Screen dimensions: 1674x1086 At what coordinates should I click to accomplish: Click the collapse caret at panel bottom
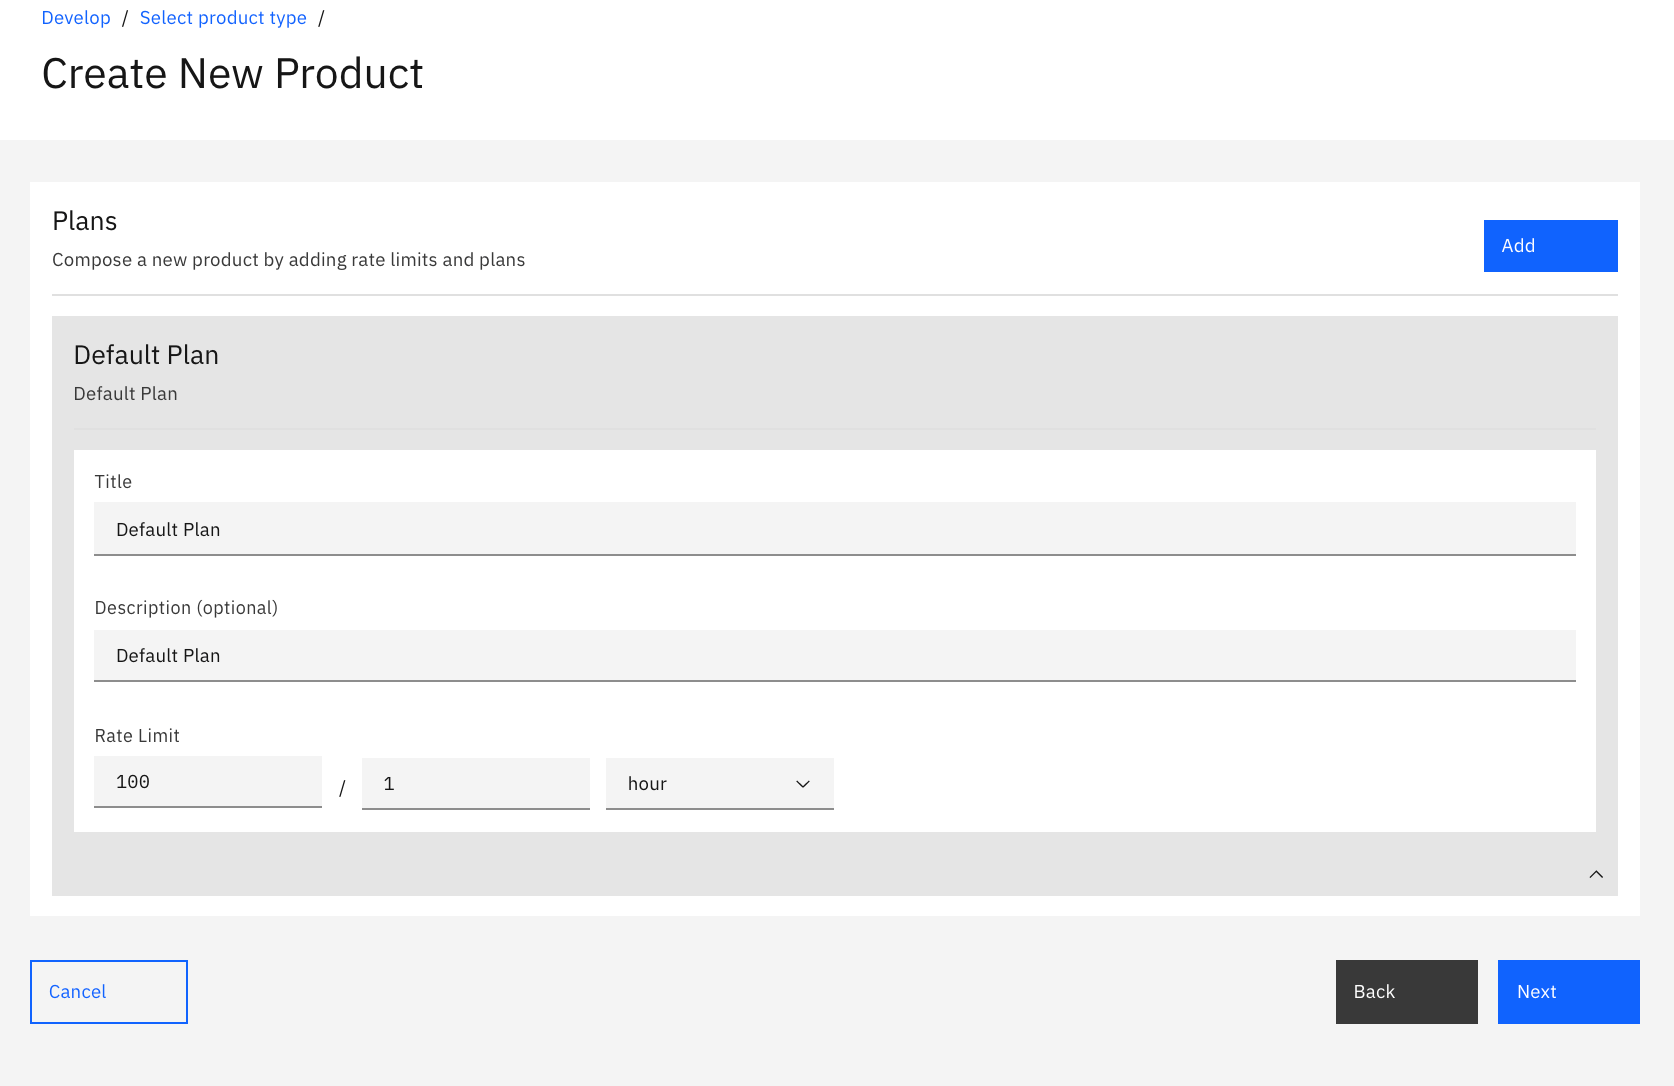(x=1596, y=873)
